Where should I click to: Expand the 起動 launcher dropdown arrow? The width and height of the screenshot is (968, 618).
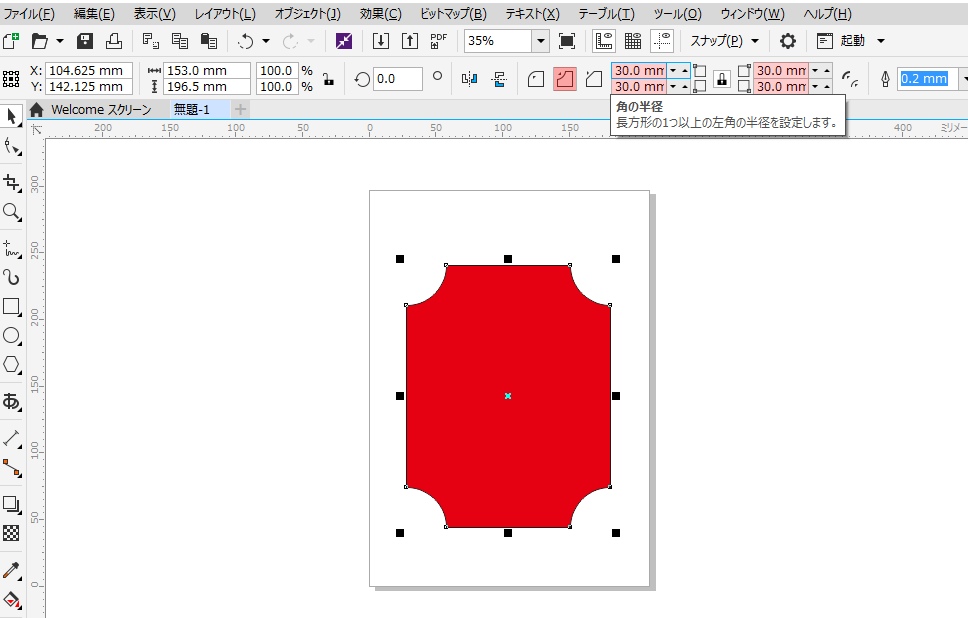click(x=881, y=41)
